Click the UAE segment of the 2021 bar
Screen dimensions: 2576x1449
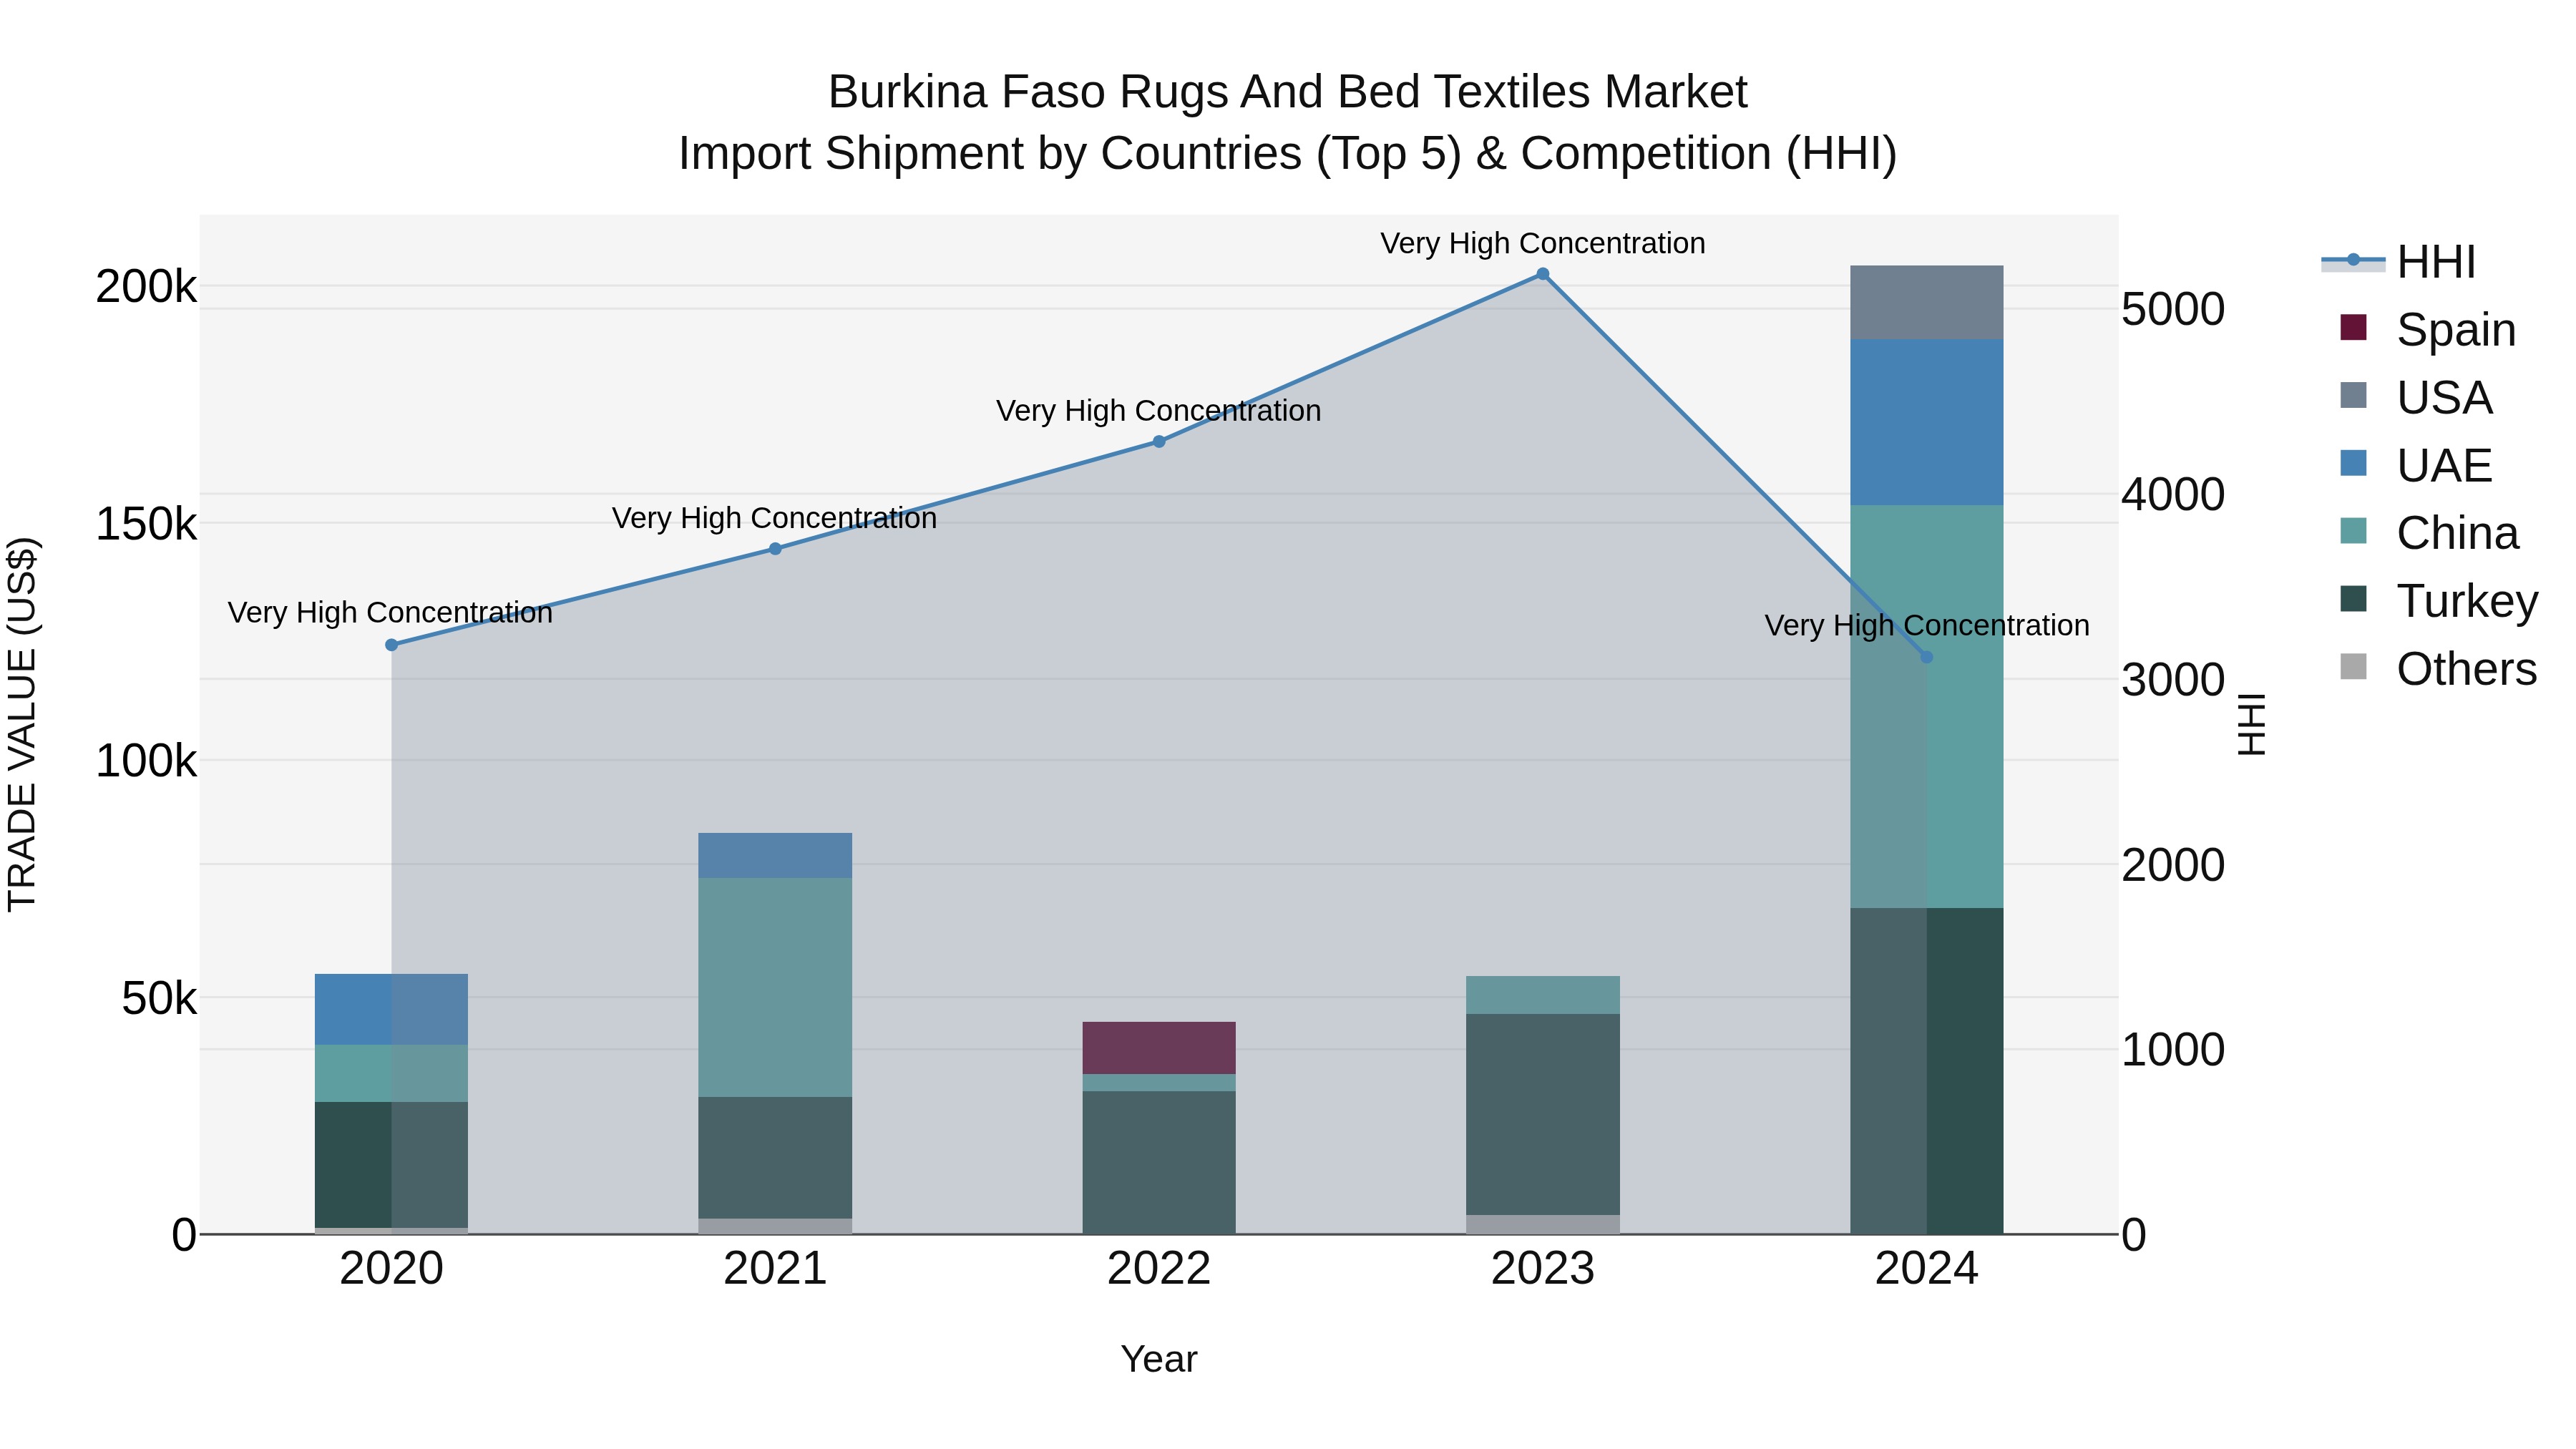pyautogui.click(x=775, y=855)
